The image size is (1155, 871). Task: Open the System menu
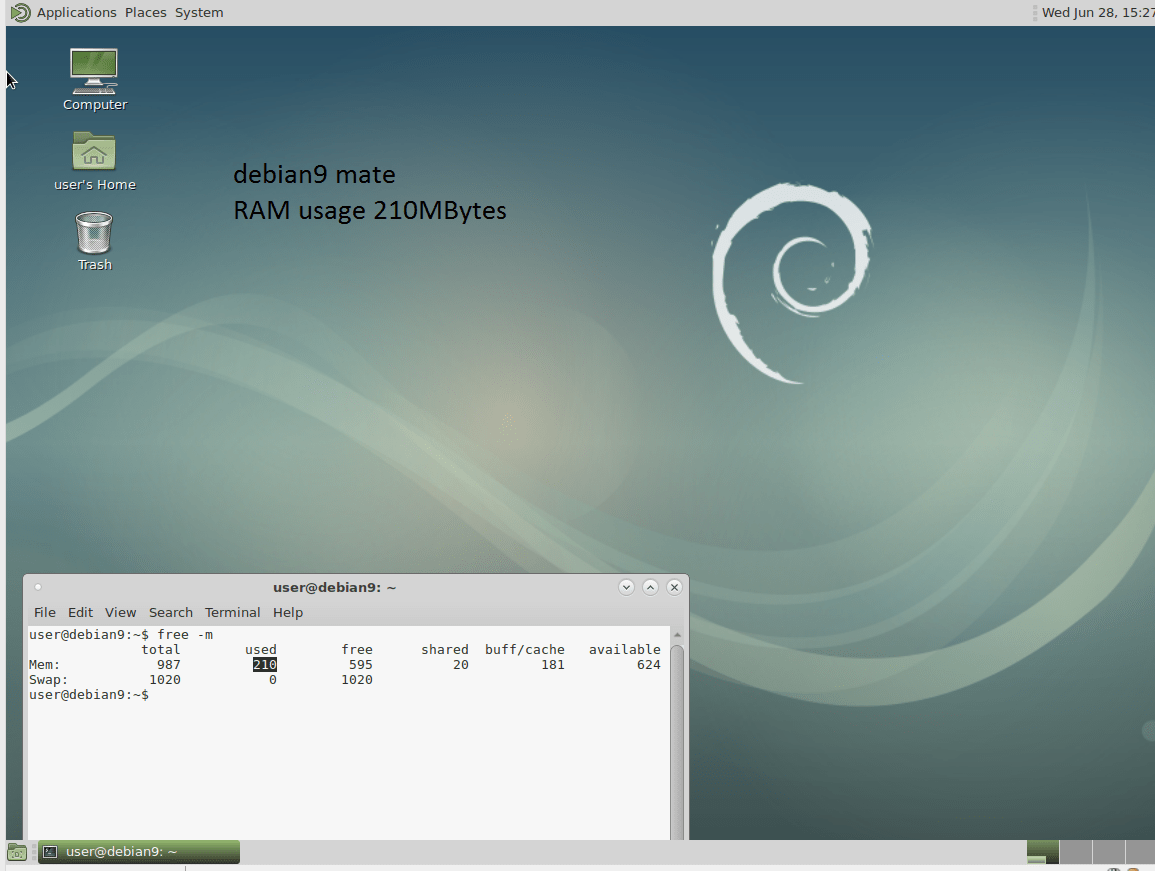click(x=199, y=13)
